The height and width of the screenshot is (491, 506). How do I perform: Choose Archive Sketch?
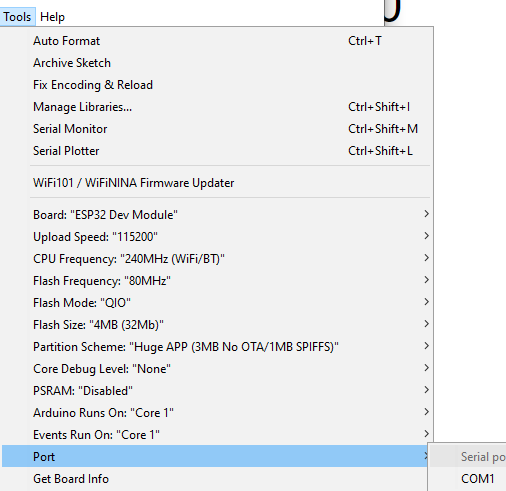click(216, 63)
